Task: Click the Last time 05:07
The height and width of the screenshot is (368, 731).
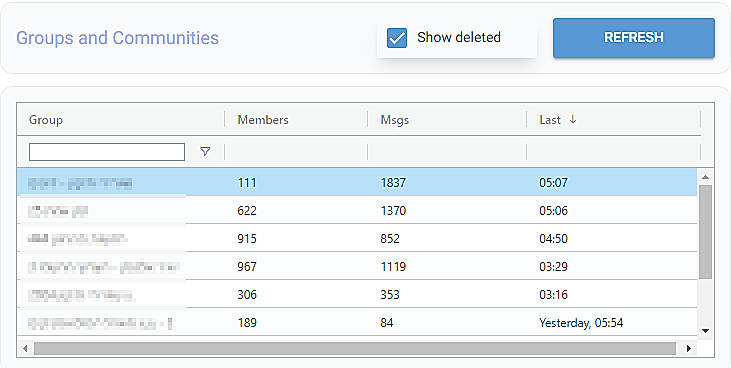Action: pyautogui.click(x=553, y=182)
